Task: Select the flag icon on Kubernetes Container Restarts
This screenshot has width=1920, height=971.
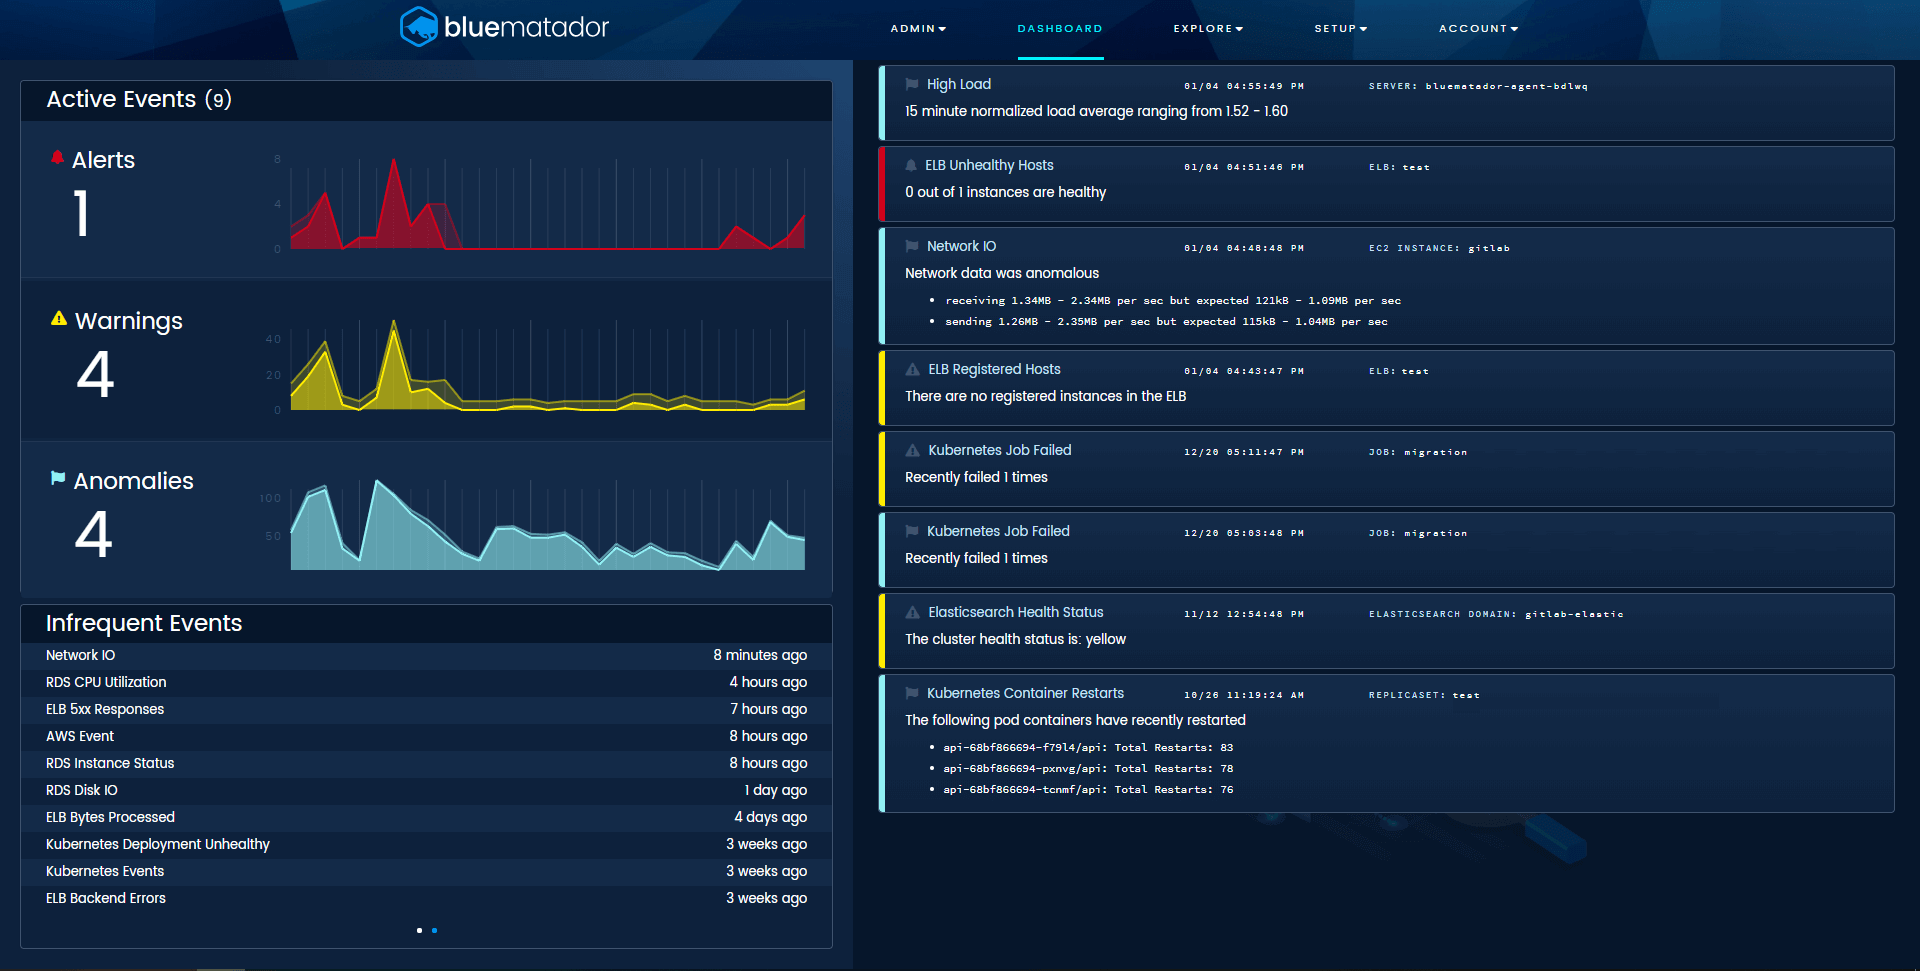Action: click(912, 692)
